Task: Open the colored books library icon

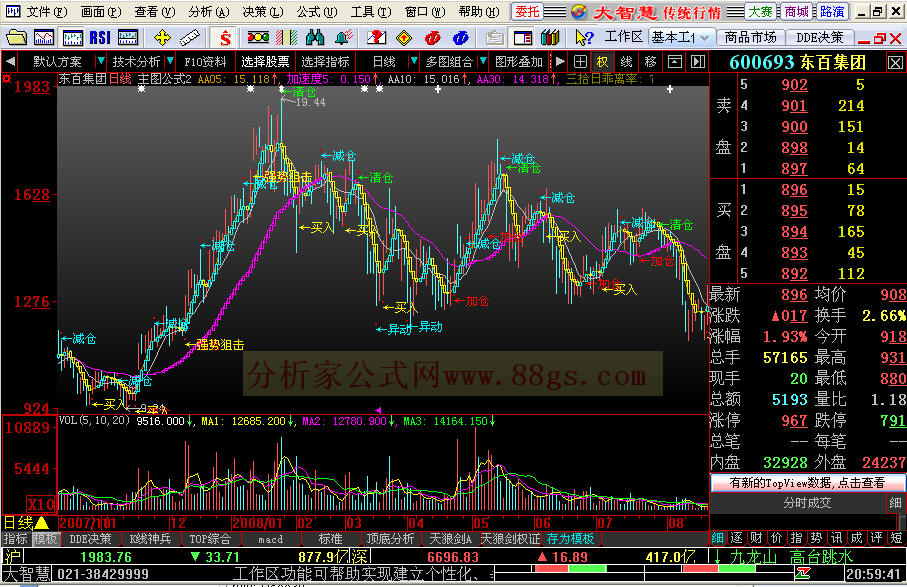Action: [550, 38]
